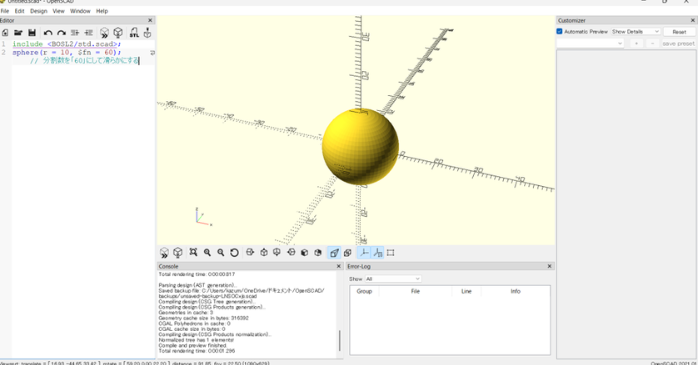The image size is (698, 365).
Task: Unindent the selected code
Action: 75,32
